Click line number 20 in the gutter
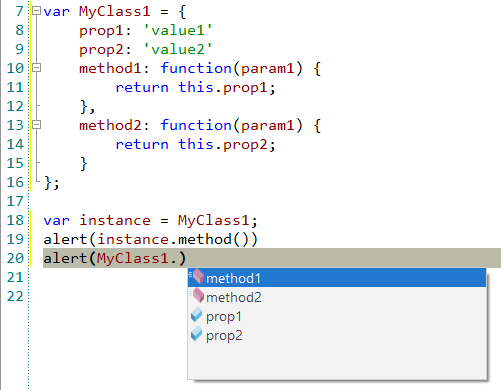Viewport: 501px width, 390px height. click(15, 258)
